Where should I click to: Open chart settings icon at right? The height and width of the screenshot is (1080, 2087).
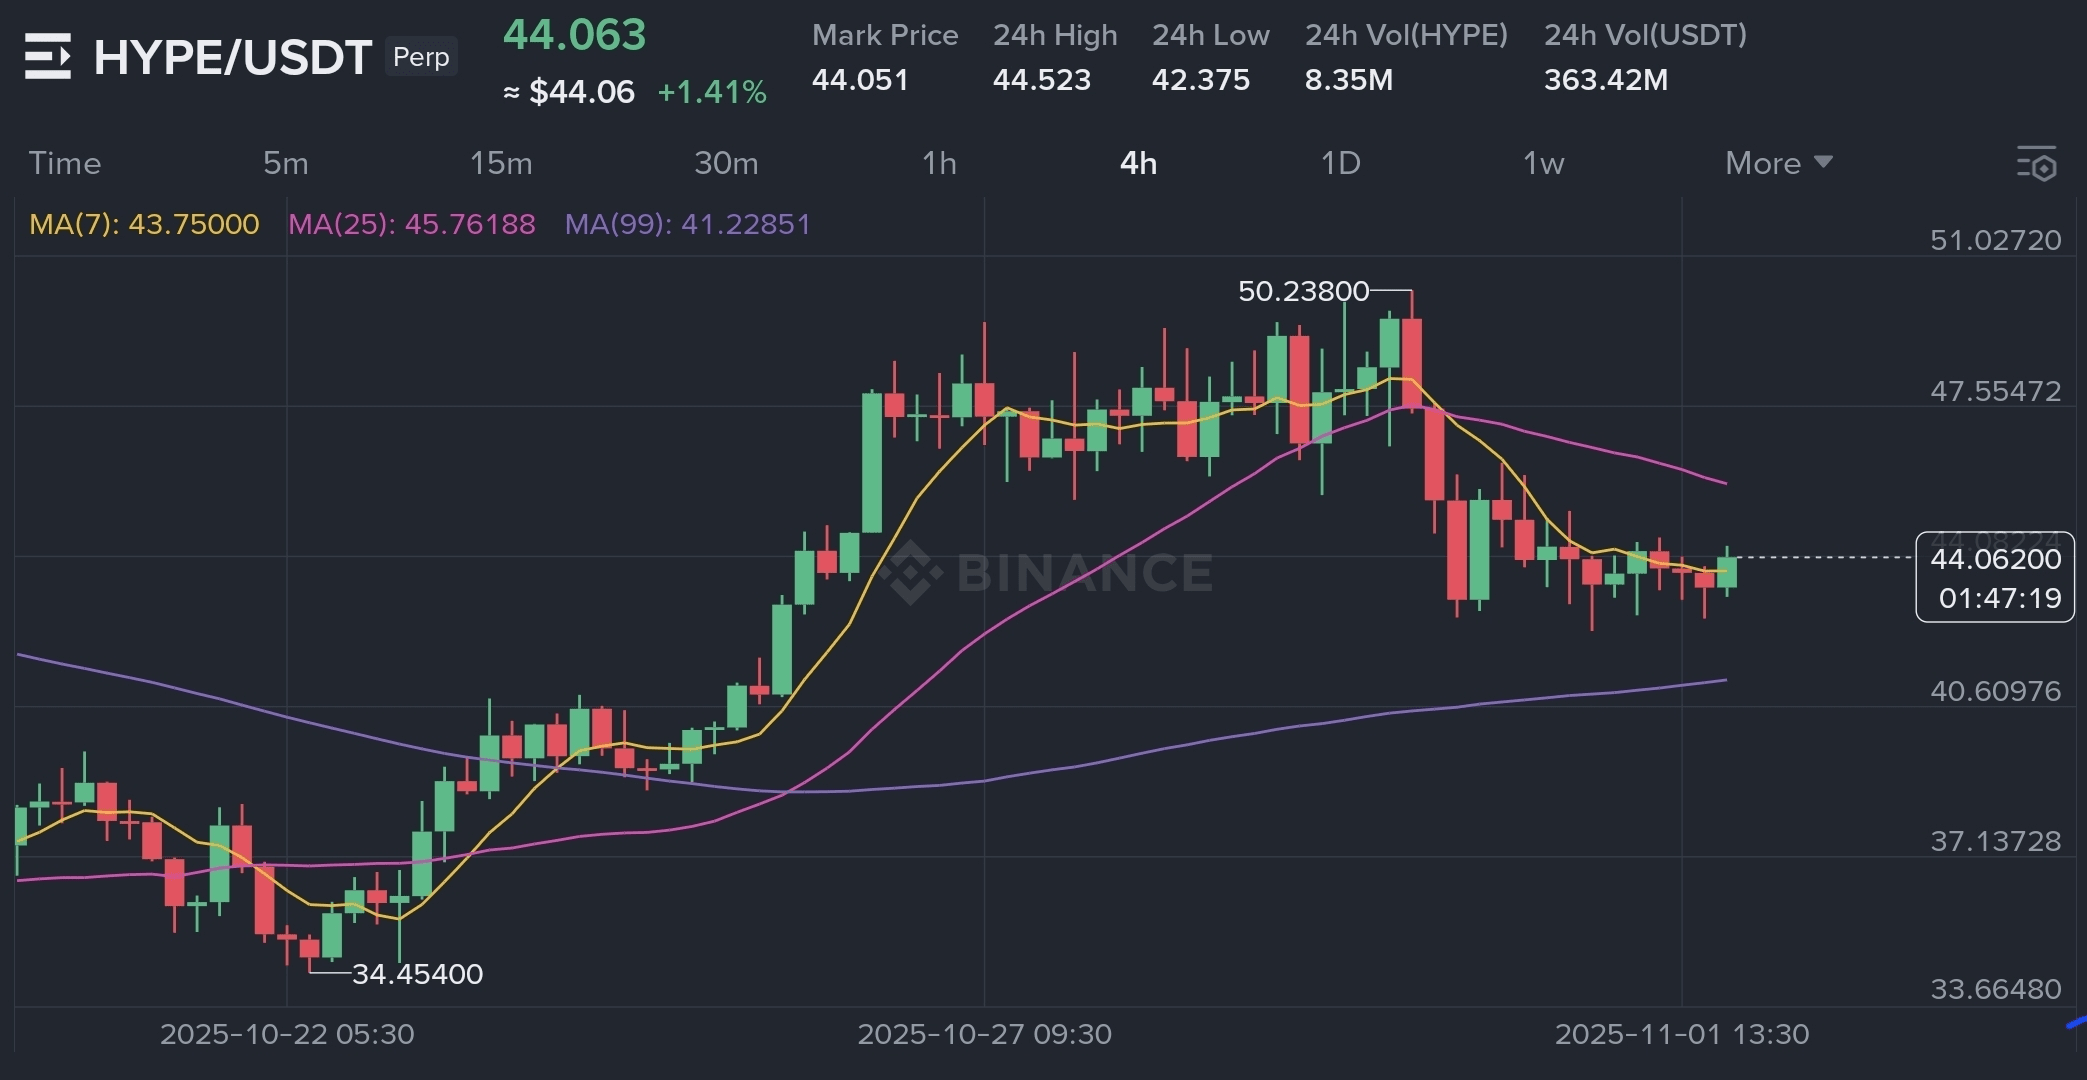[2036, 163]
